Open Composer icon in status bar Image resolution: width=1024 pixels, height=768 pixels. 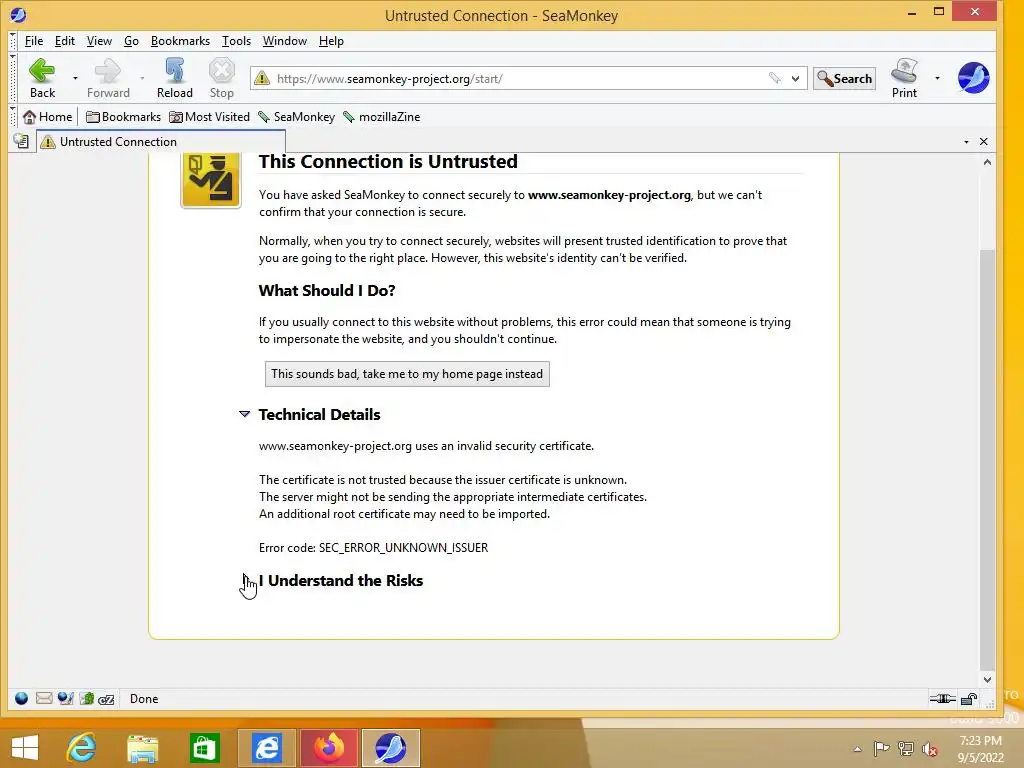pos(65,699)
